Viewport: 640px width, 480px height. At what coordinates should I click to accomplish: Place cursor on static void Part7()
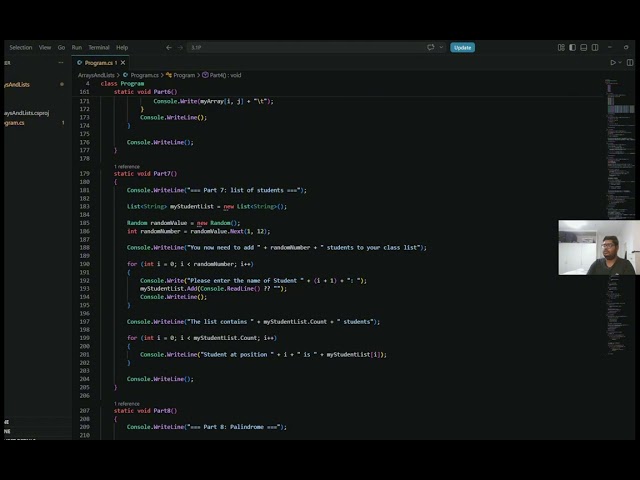click(145, 173)
